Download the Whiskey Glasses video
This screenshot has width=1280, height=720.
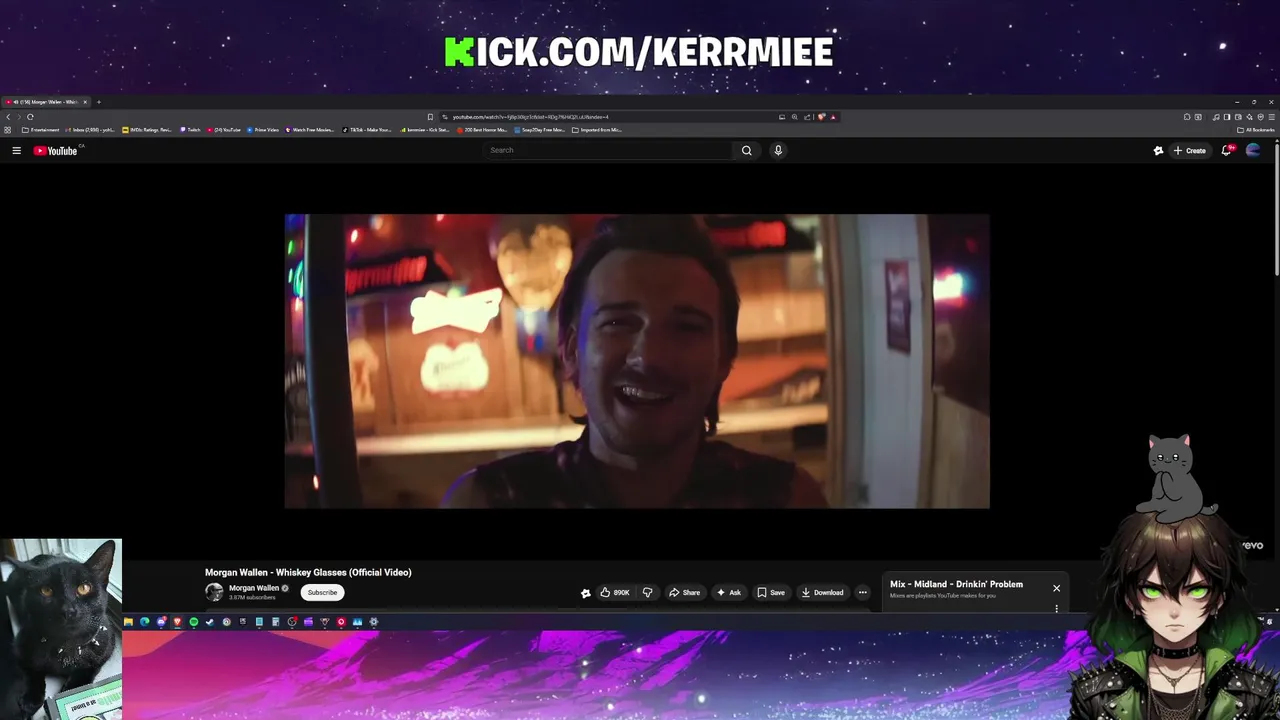click(822, 592)
